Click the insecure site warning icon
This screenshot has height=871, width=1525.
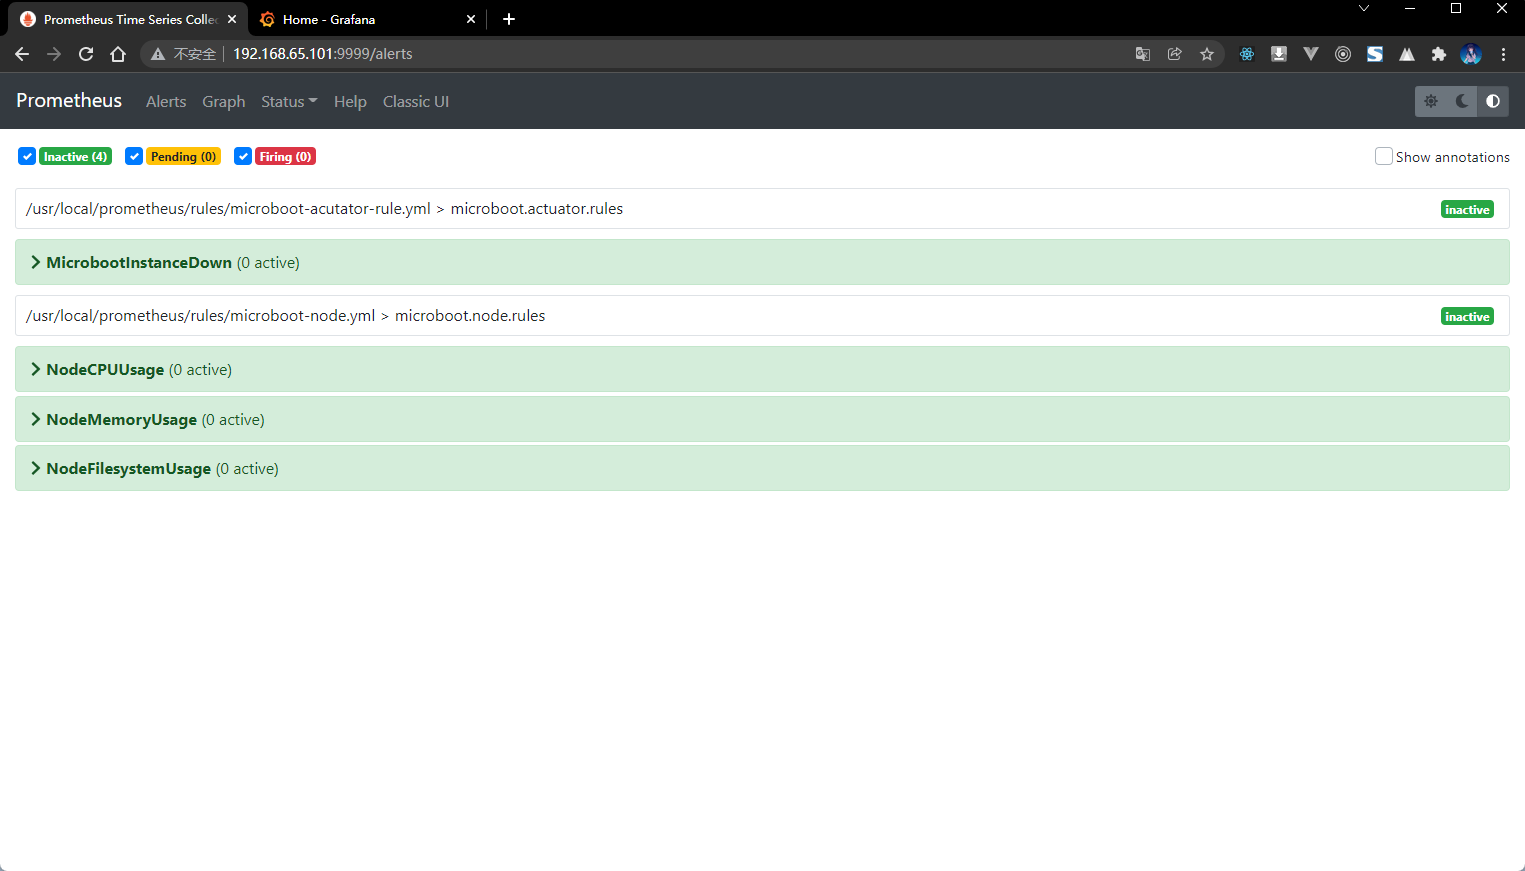[158, 54]
